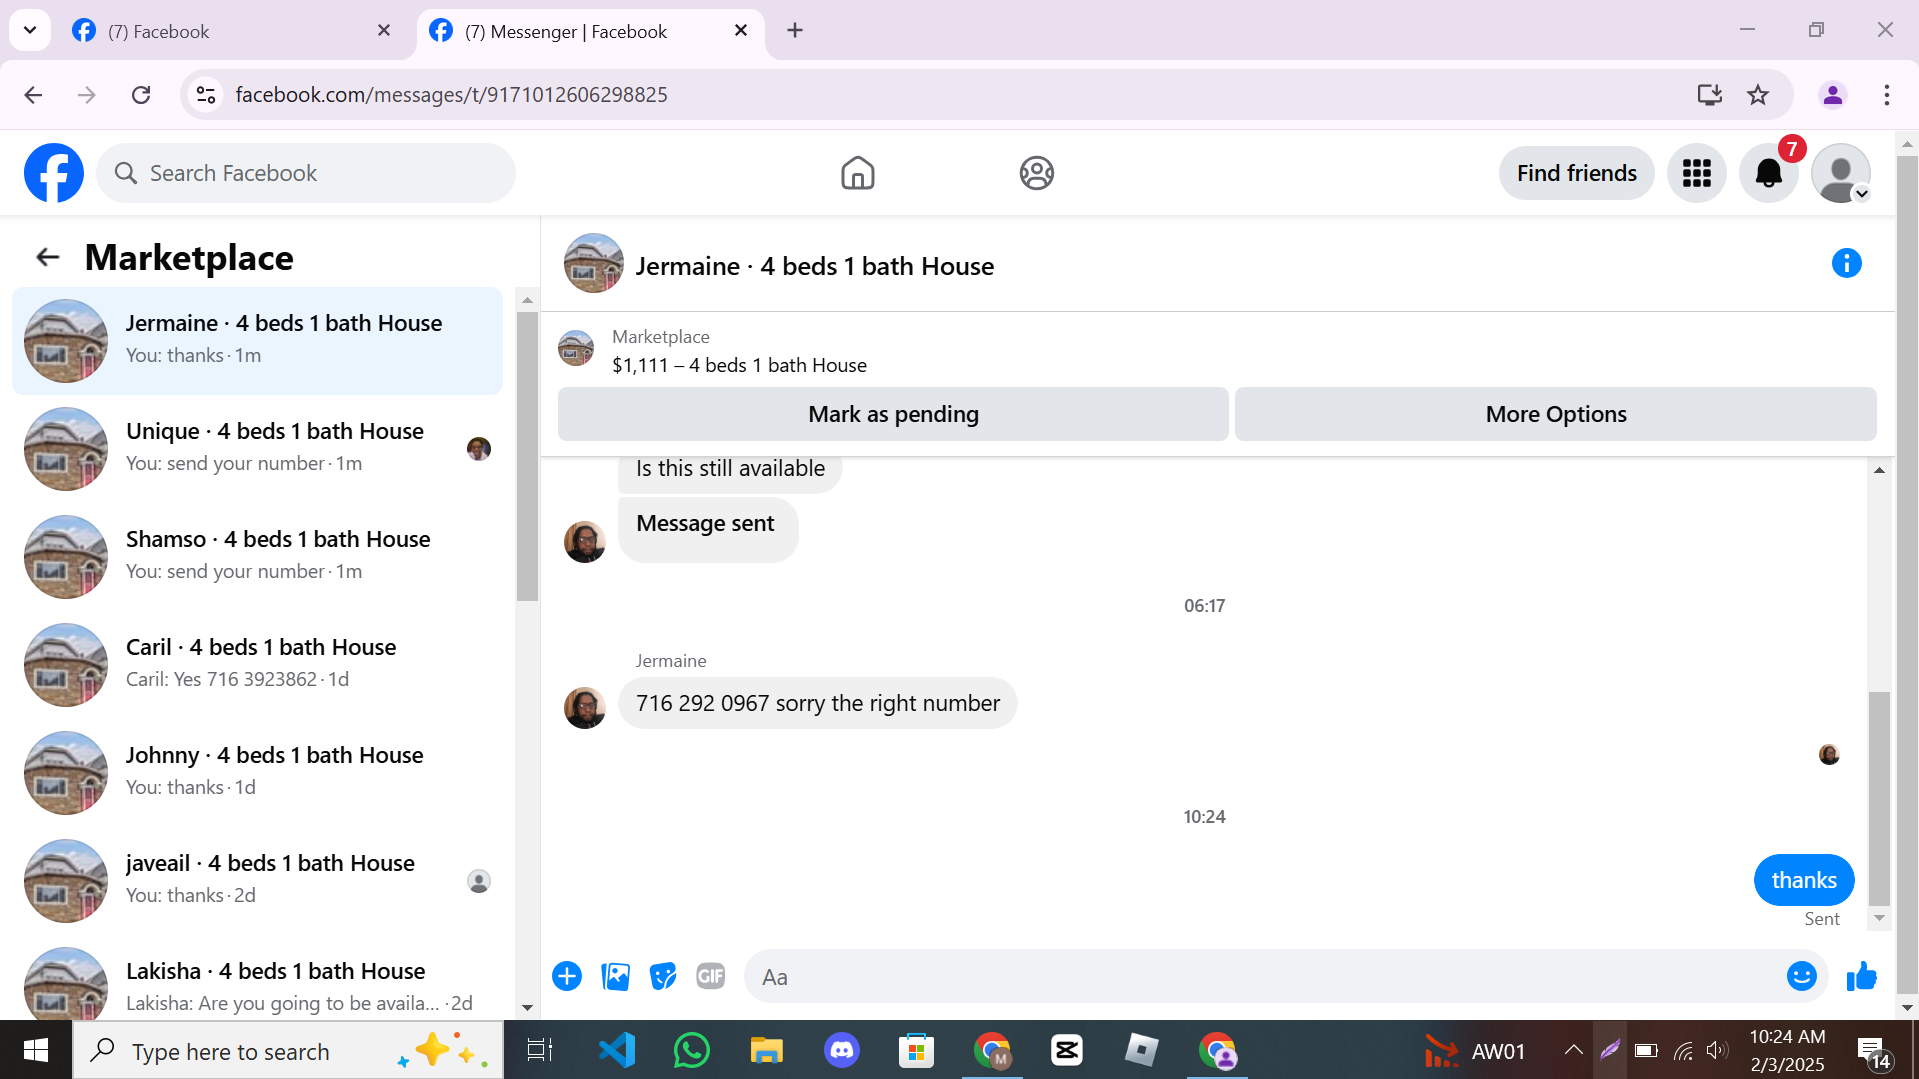Attach a photo using the image icon
This screenshot has height=1079, width=1919.
[615, 976]
